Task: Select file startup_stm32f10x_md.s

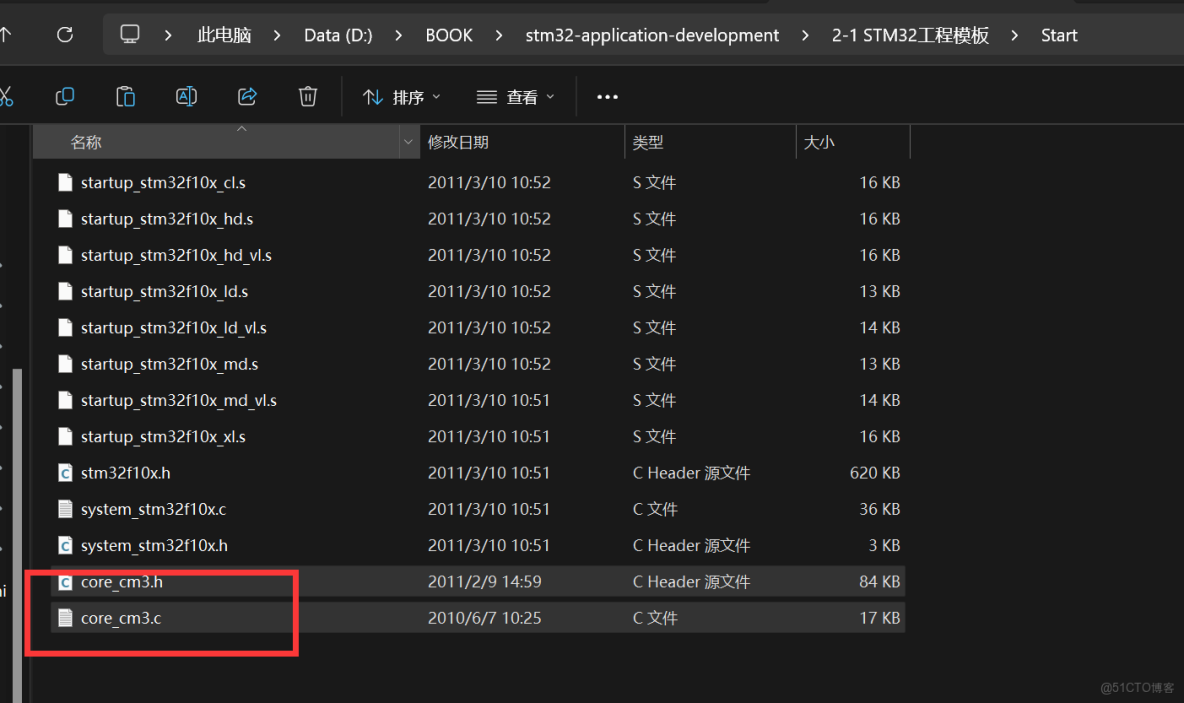Action: [x=169, y=364]
